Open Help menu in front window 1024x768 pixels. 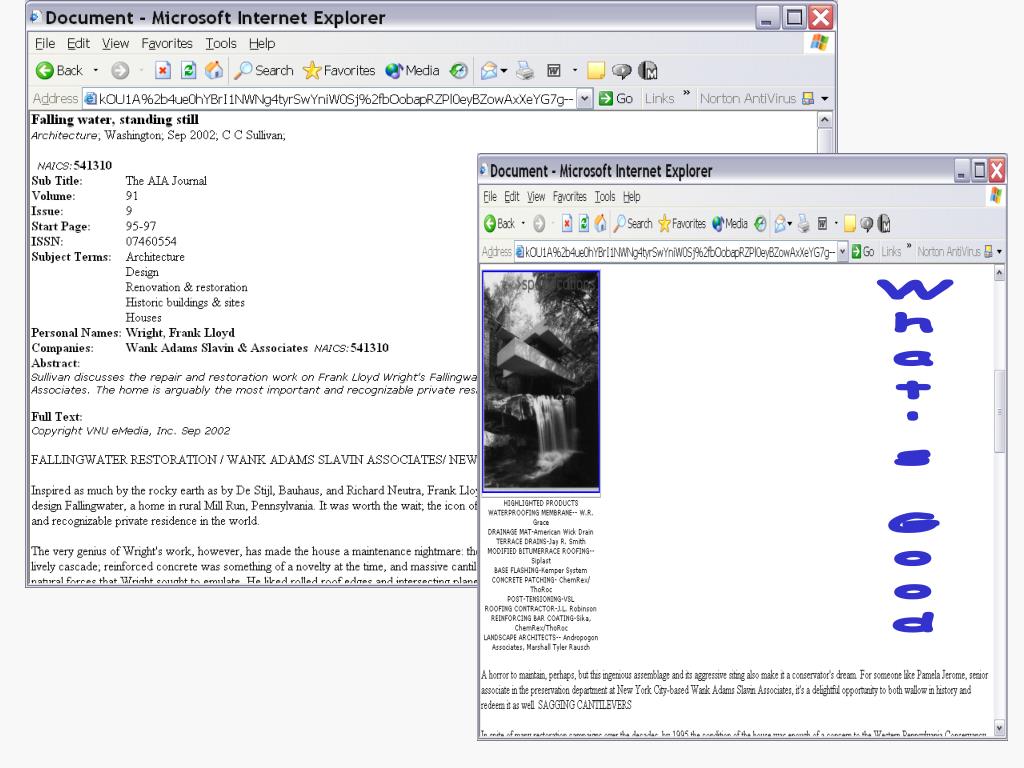632,197
